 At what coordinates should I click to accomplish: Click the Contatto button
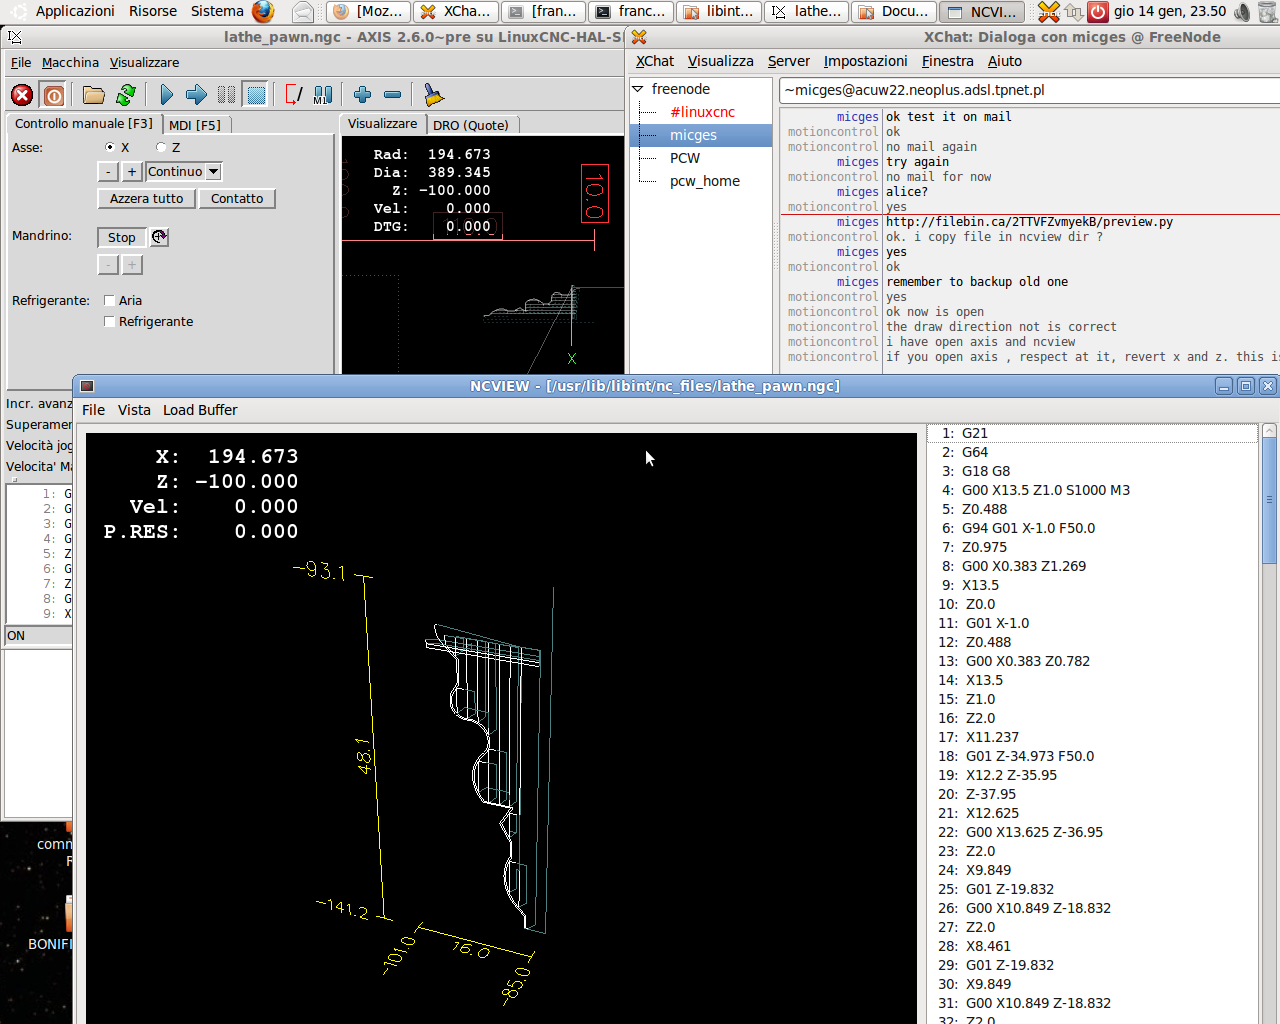pyautogui.click(x=237, y=198)
